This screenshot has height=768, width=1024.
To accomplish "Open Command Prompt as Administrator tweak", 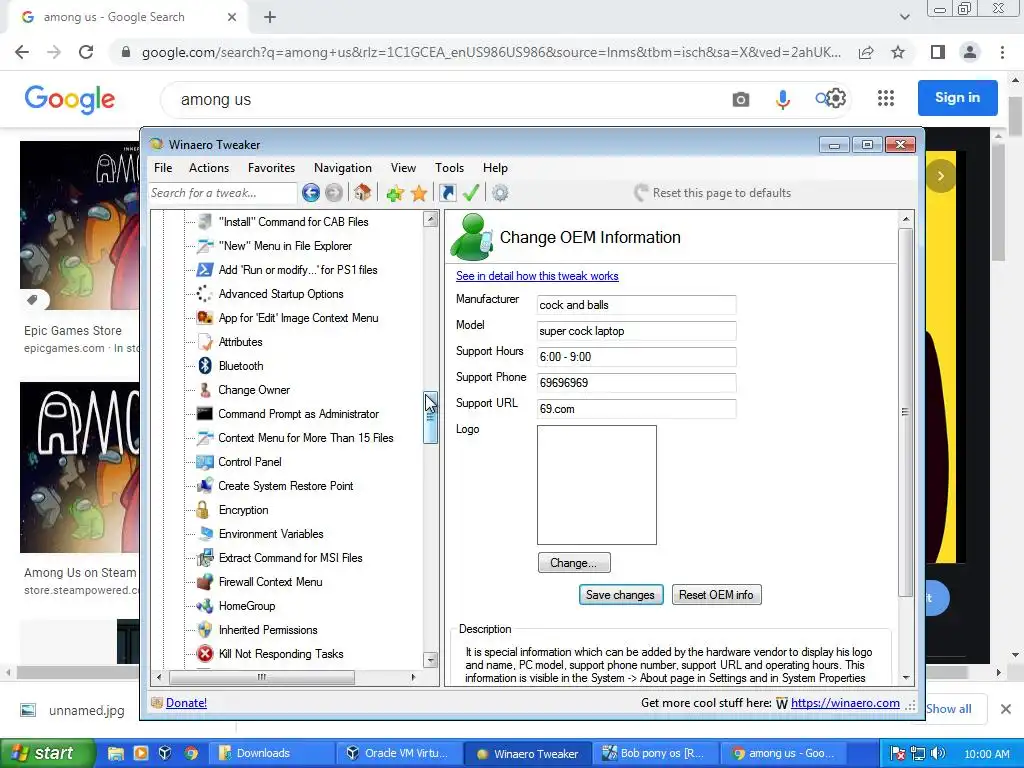I will 298,414.
